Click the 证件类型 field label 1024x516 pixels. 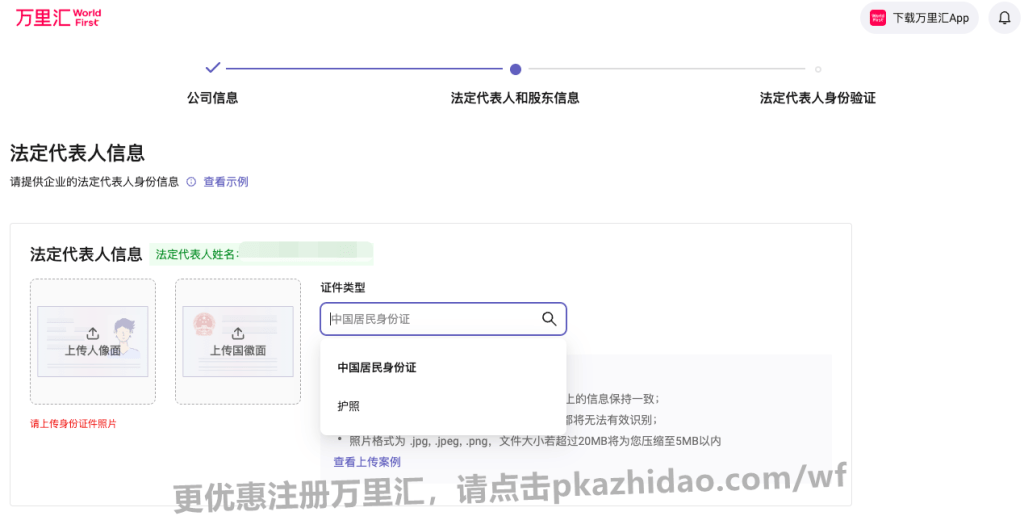tap(343, 287)
